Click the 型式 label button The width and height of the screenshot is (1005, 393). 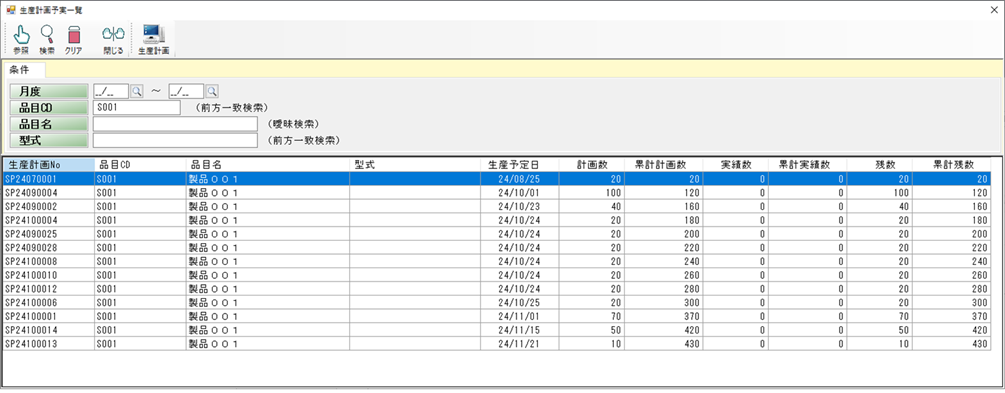point(49,140)
